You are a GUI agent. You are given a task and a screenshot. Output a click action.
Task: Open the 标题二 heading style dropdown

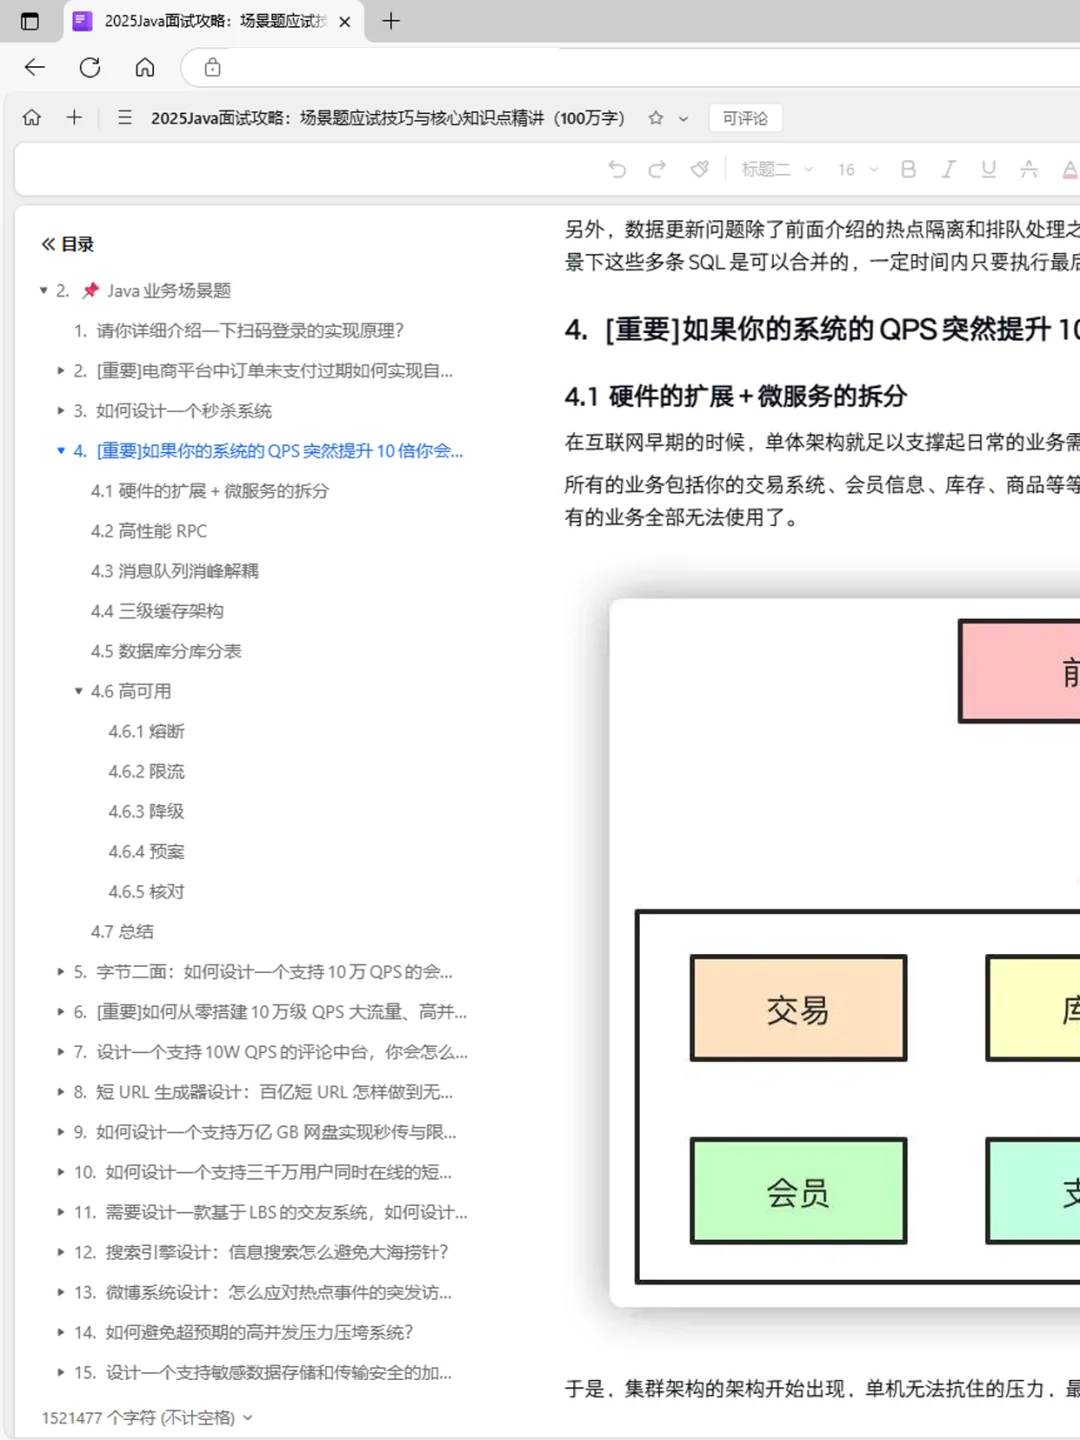pyautogui.click(x=777, y=169)
